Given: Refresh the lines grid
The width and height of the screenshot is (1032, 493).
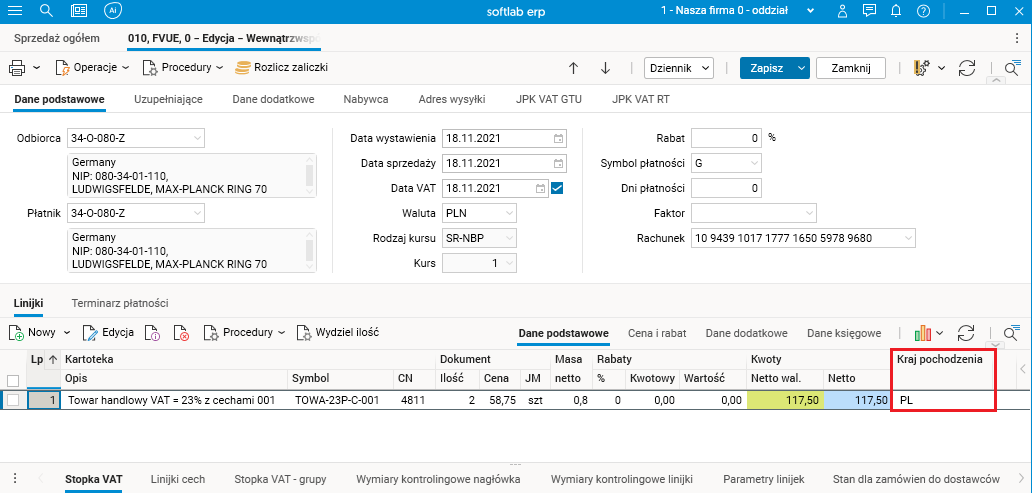Looking at the screenshot, I should tap(966, 333).
